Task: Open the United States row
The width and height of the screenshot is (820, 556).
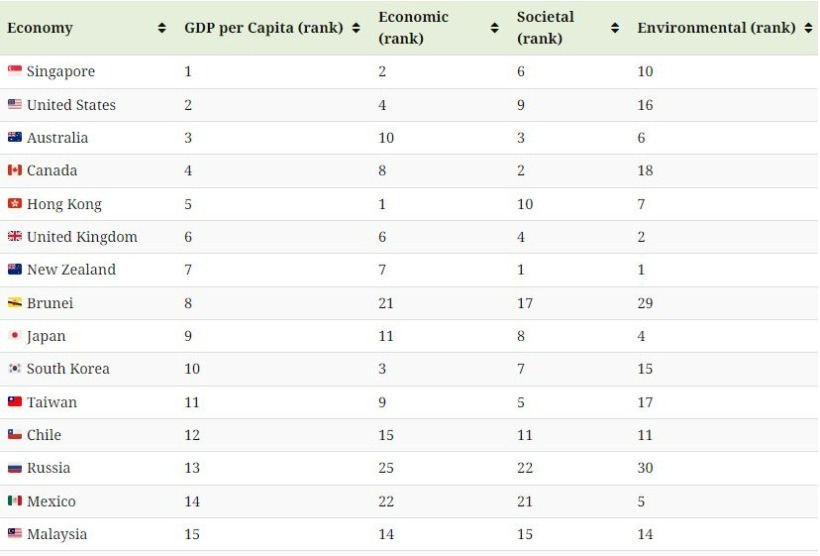Action: [409, 105]
